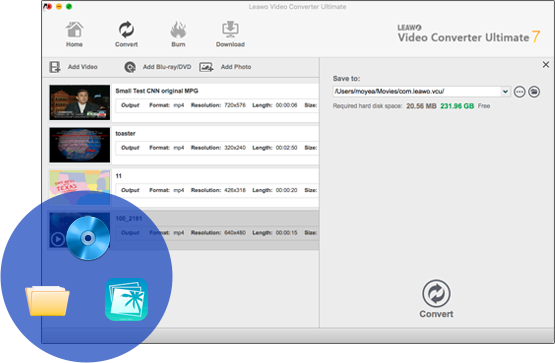Click the yellow folder graphic icon
This screenshot has height=363, width=555.
(x=47, y=300)
